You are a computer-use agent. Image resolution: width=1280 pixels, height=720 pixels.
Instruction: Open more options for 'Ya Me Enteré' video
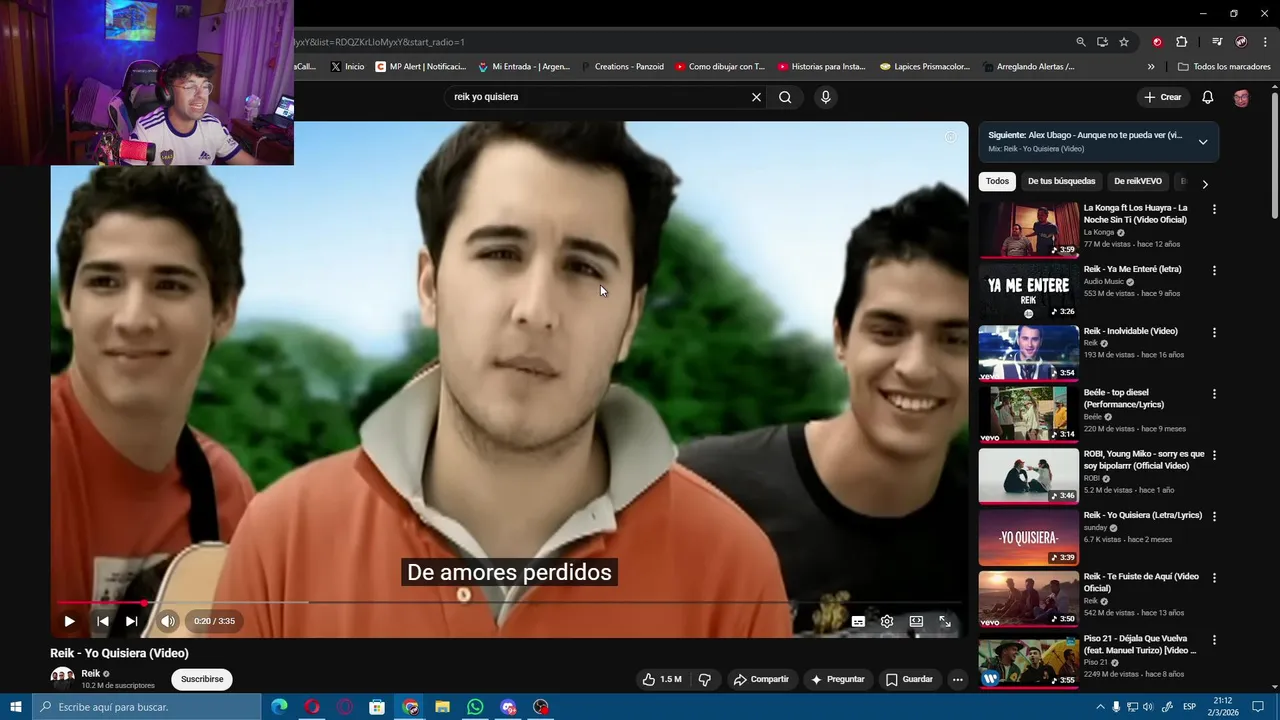pyautogui.click(x=1214, y=271)
